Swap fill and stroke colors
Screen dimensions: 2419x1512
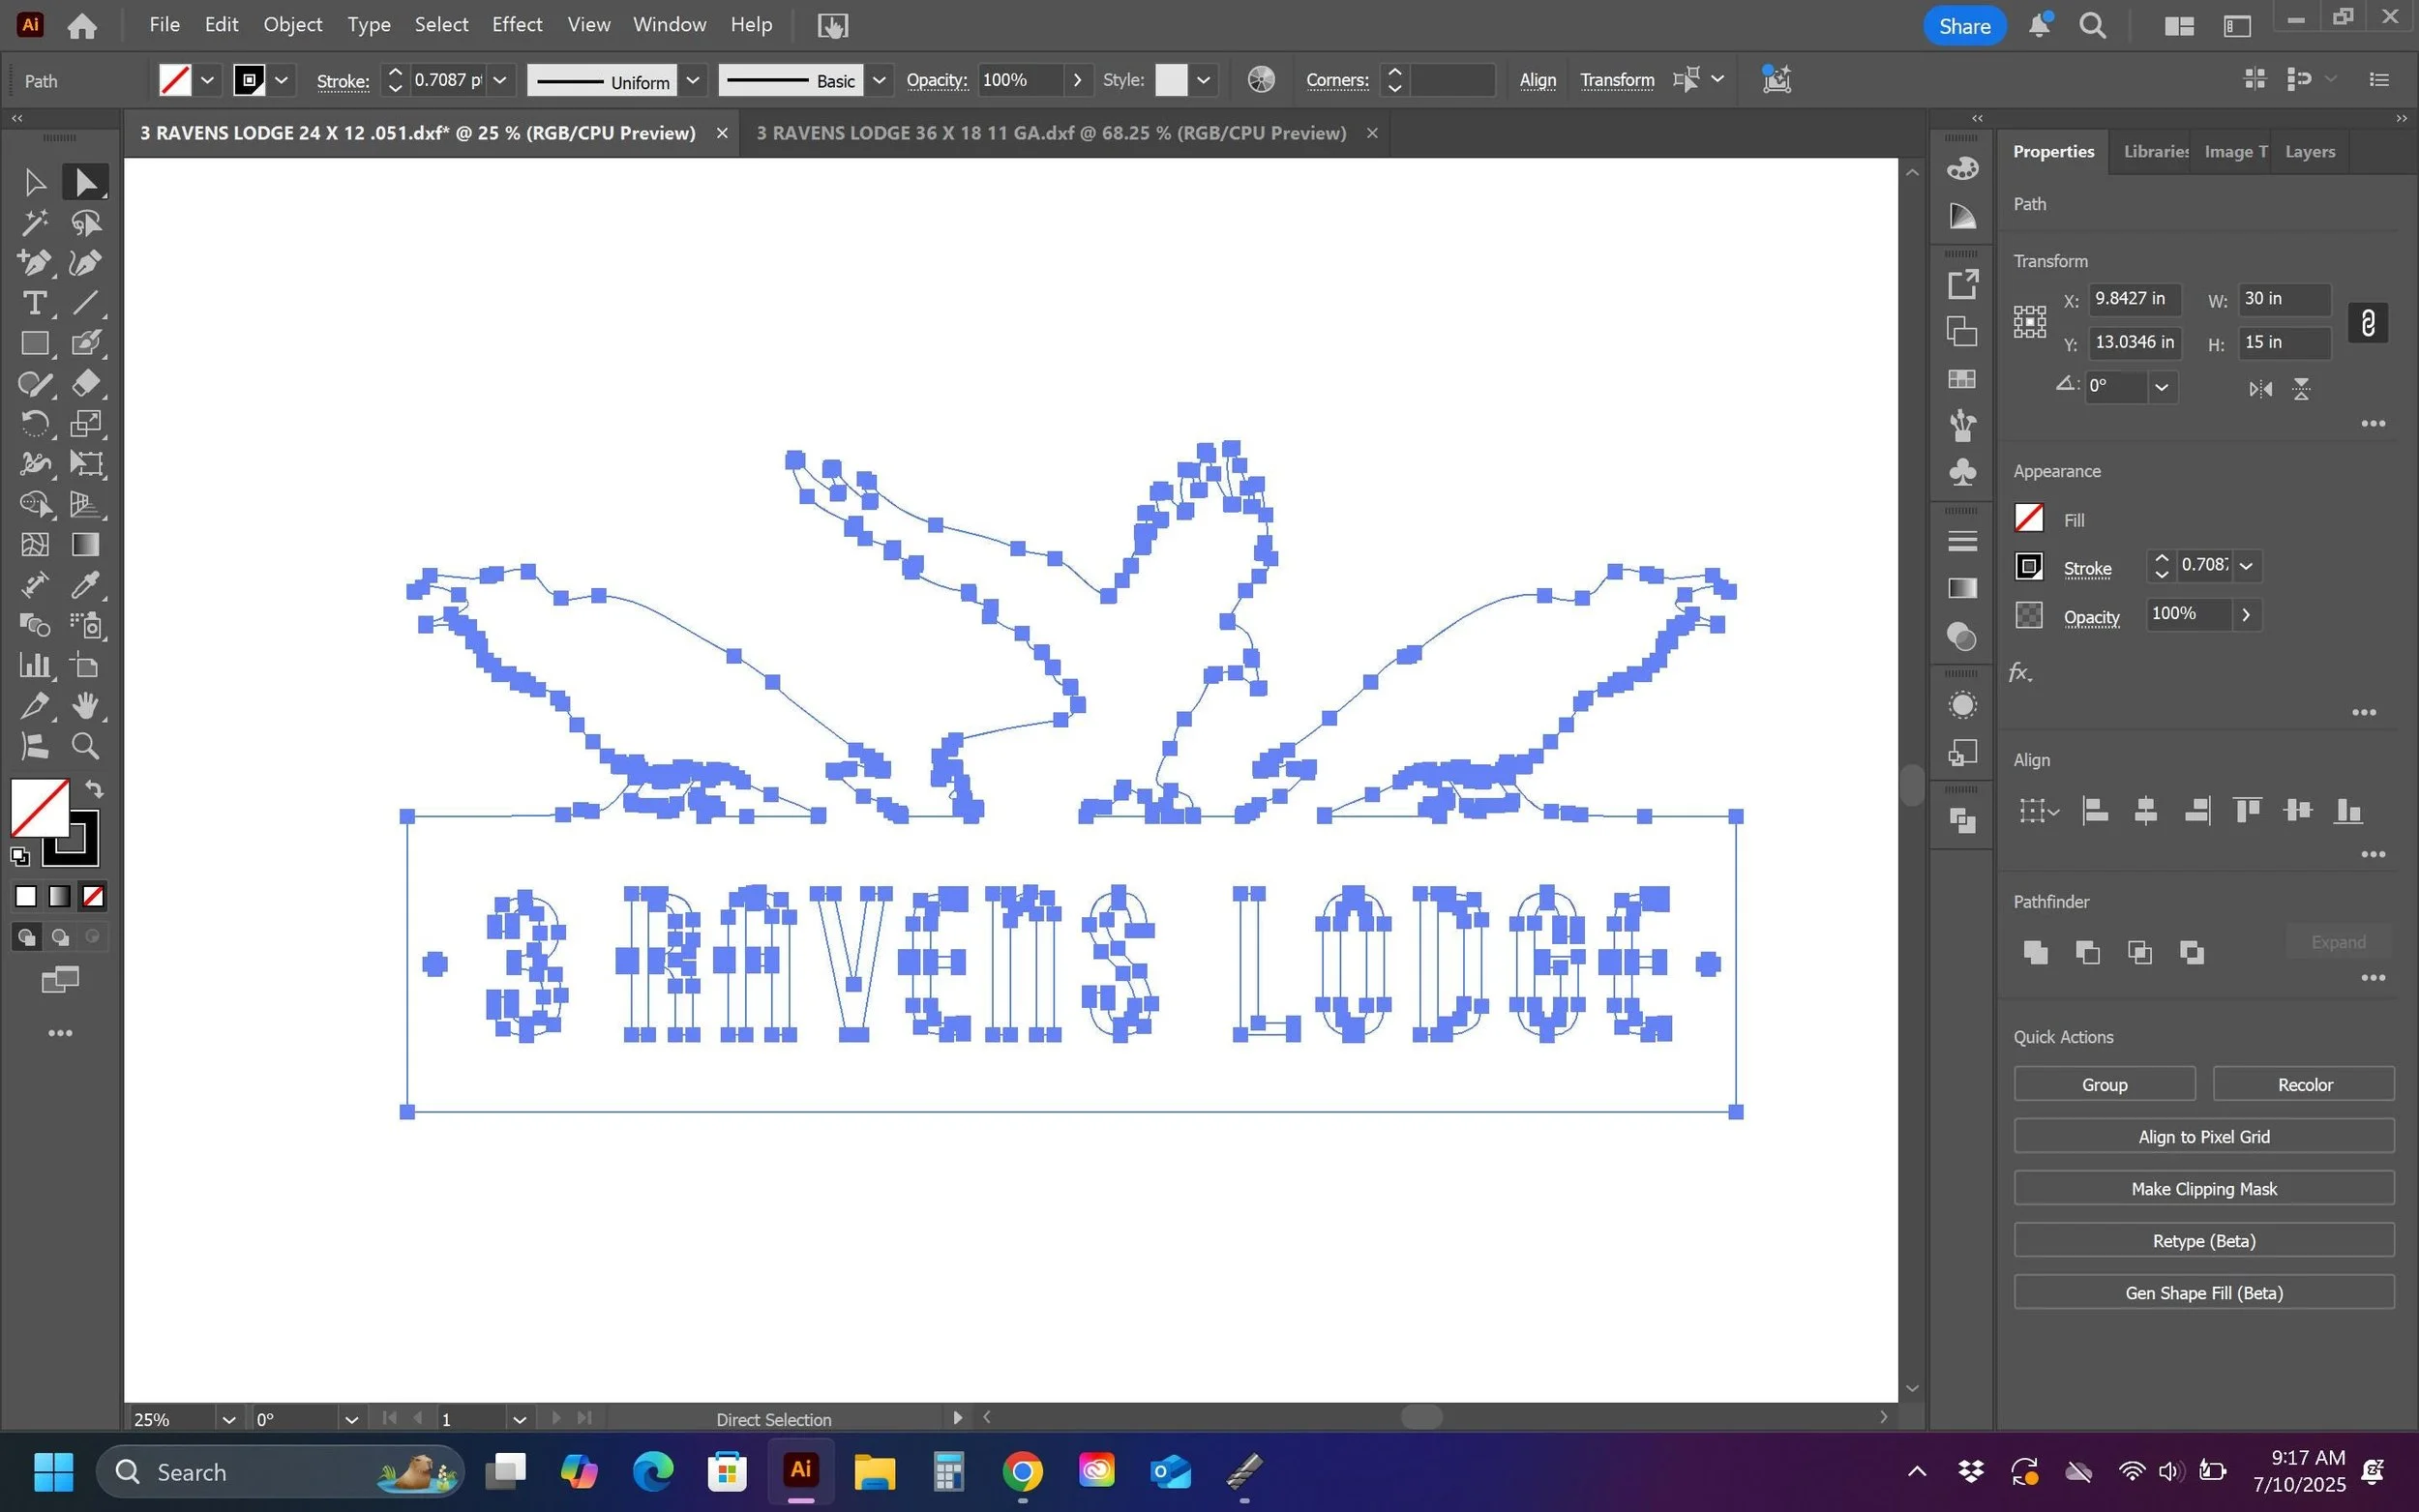pos(95,789)
